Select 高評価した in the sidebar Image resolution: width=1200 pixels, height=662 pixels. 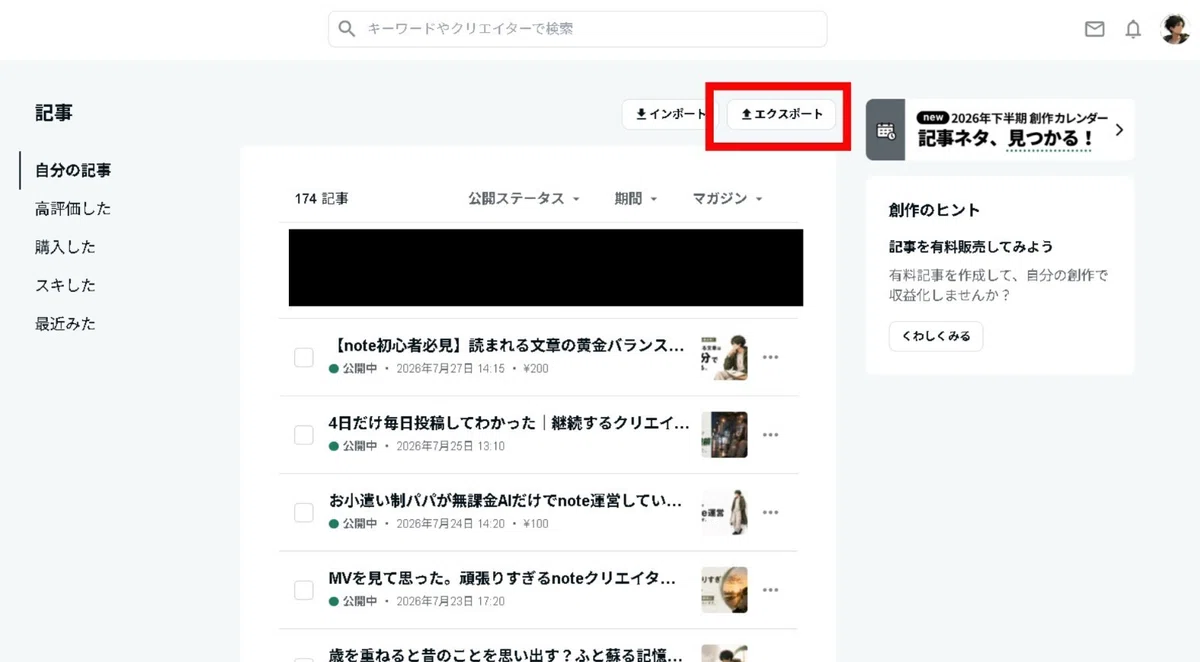coord(73,208)
